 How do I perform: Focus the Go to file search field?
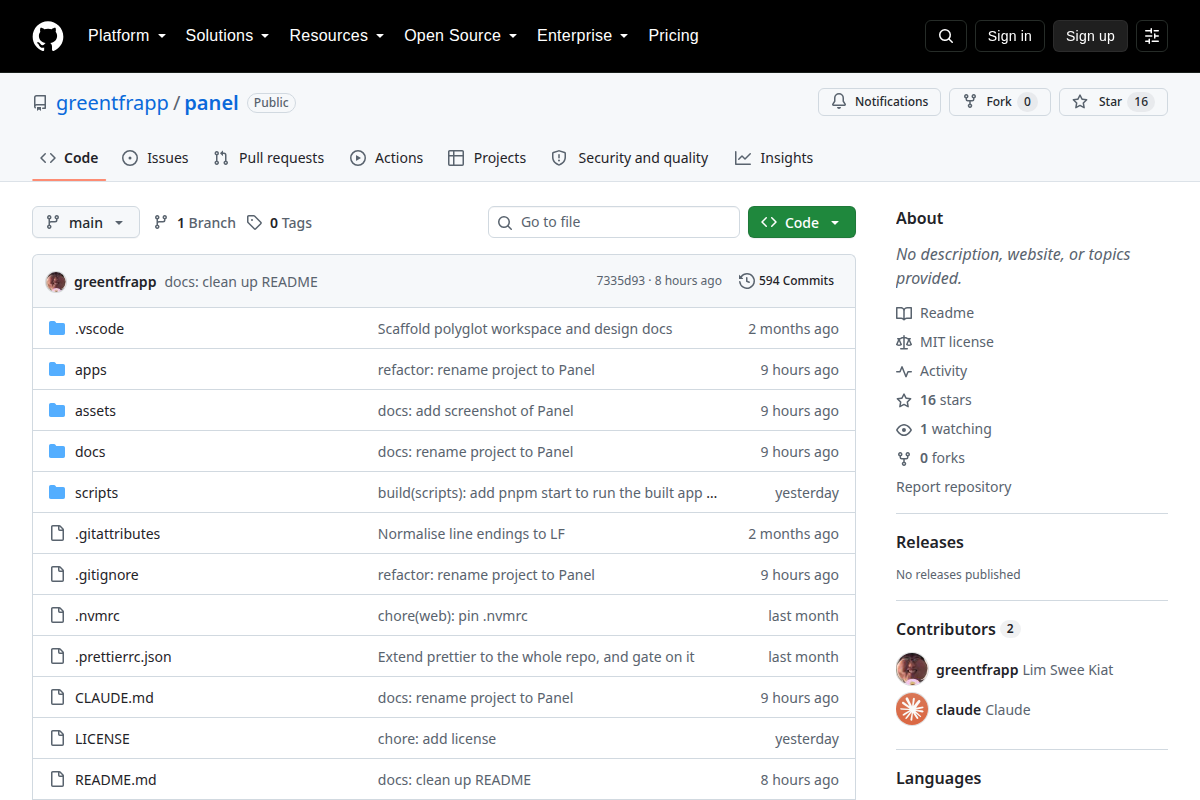614,222
